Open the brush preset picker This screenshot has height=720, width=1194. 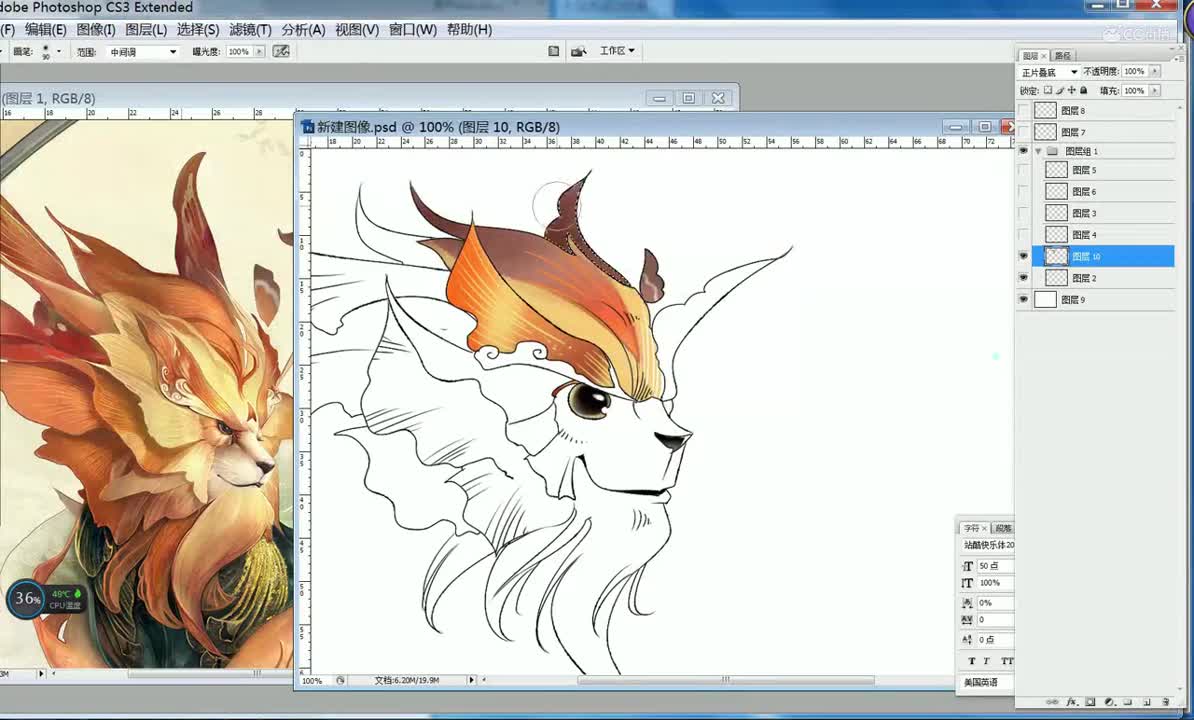tap(59, 51)
